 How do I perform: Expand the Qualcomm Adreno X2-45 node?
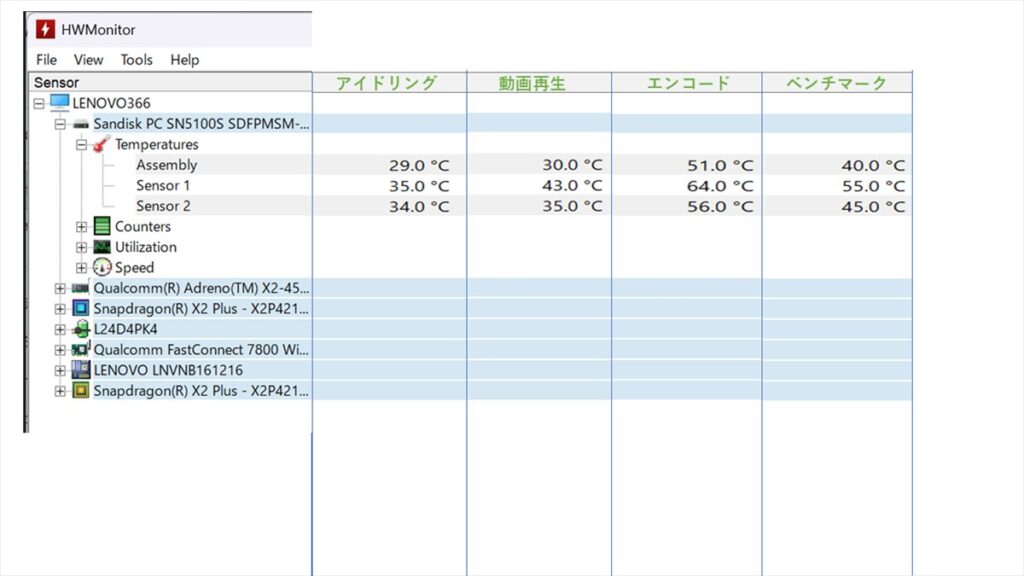60,288
